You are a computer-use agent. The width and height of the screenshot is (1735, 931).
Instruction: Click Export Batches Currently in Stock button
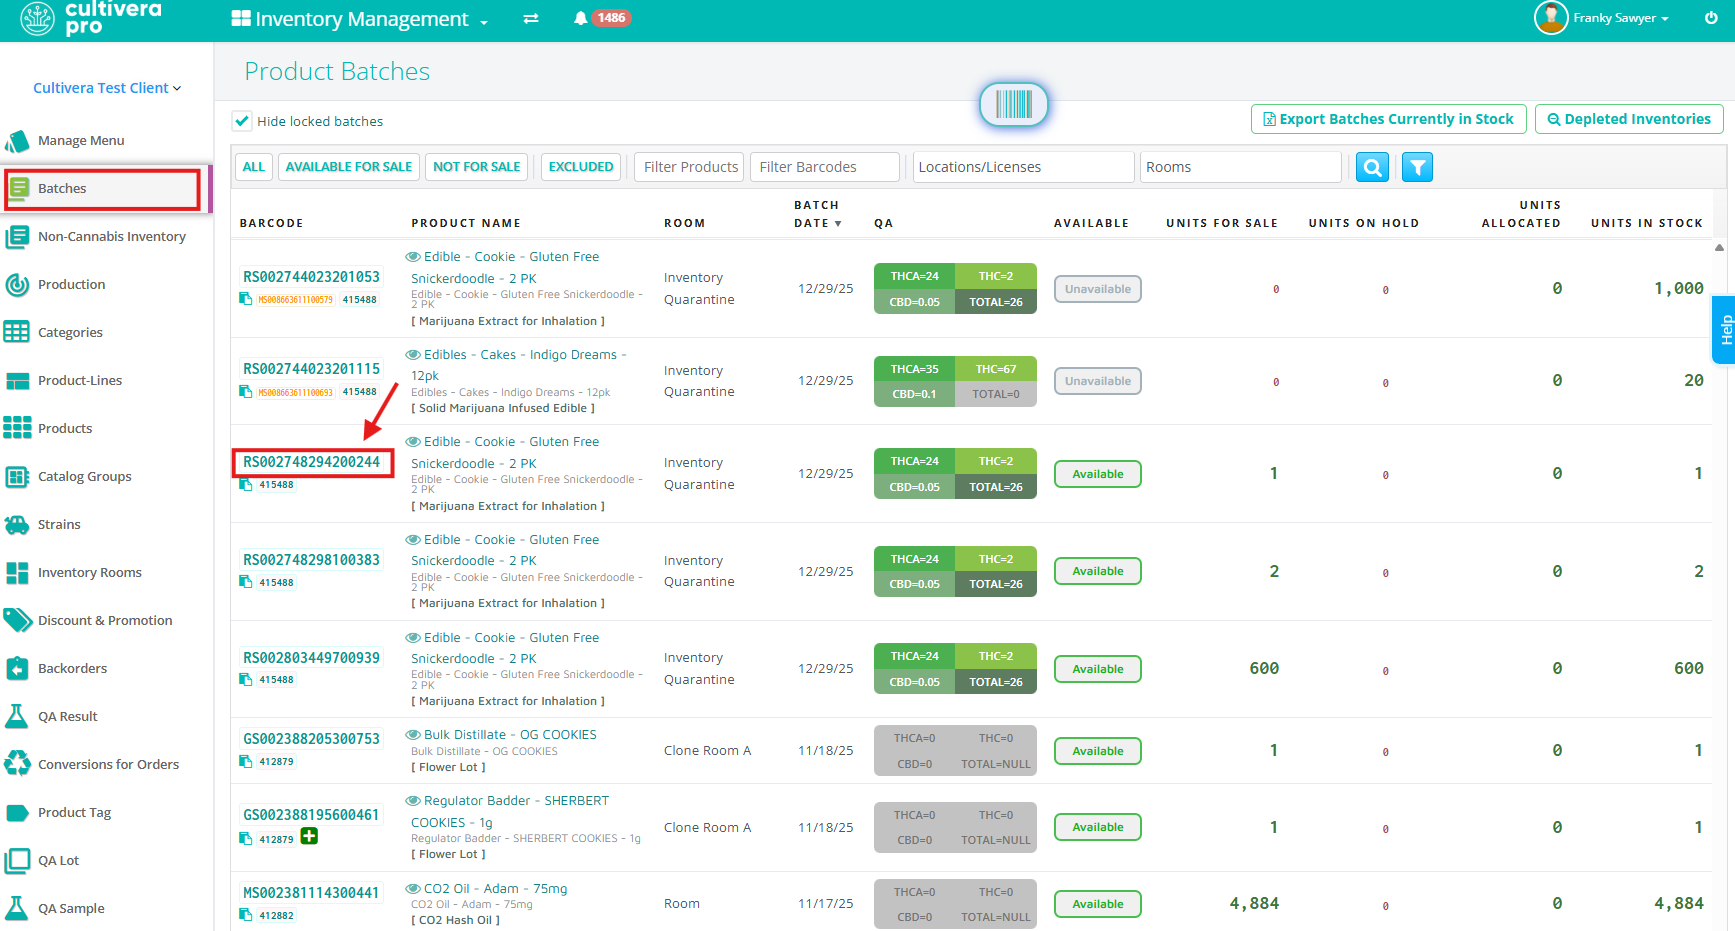pyautogui.click(x=1388, y=119)
